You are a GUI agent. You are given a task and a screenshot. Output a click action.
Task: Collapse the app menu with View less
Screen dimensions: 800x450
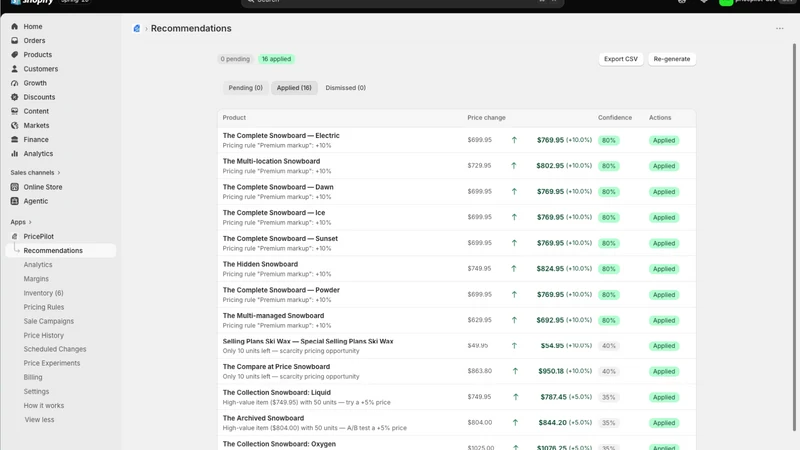click(39, 419)
